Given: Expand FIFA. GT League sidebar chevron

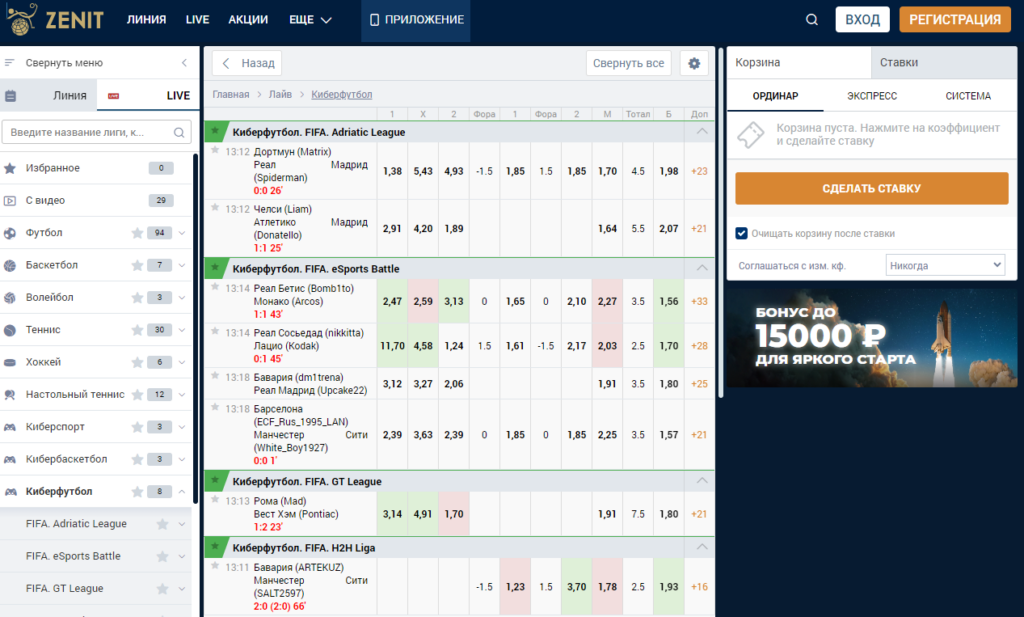Looking at the screenshot, I should [x=182, y=588].
